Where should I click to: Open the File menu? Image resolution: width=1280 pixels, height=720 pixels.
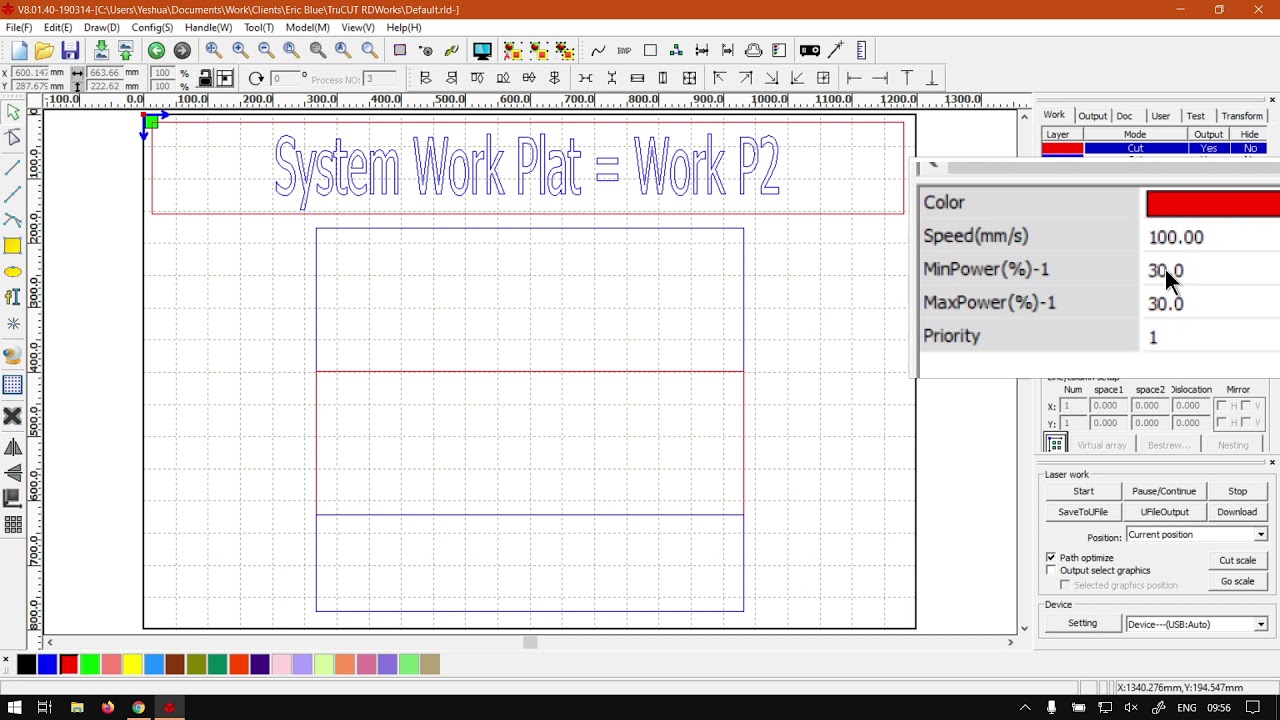(19, 28)
